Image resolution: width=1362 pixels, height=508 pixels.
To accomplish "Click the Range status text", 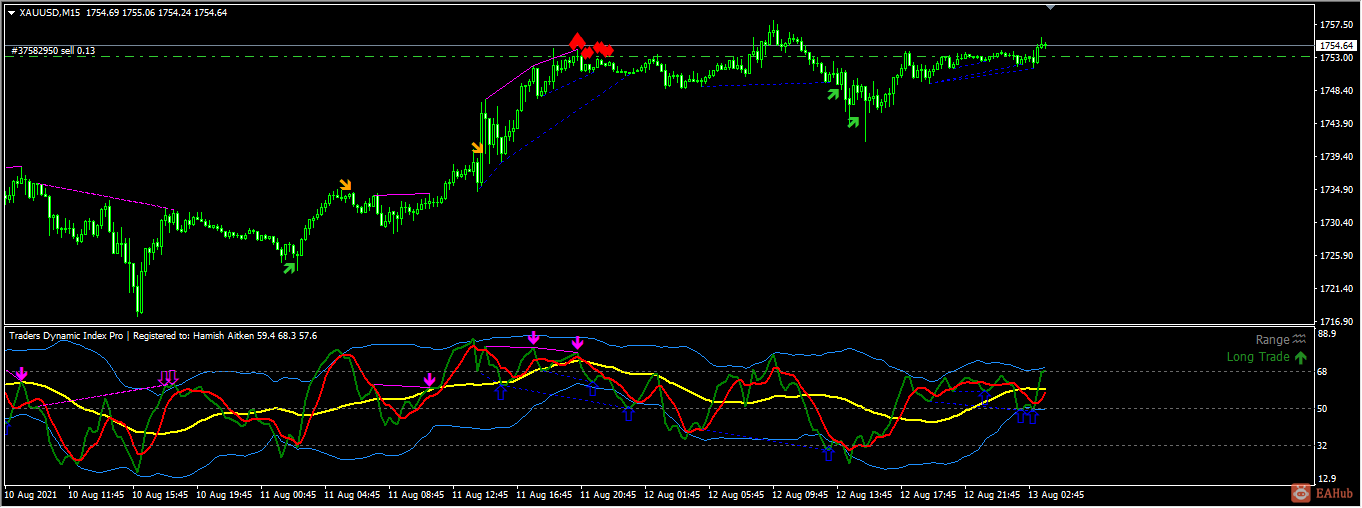I will (x=1272, y=340).
